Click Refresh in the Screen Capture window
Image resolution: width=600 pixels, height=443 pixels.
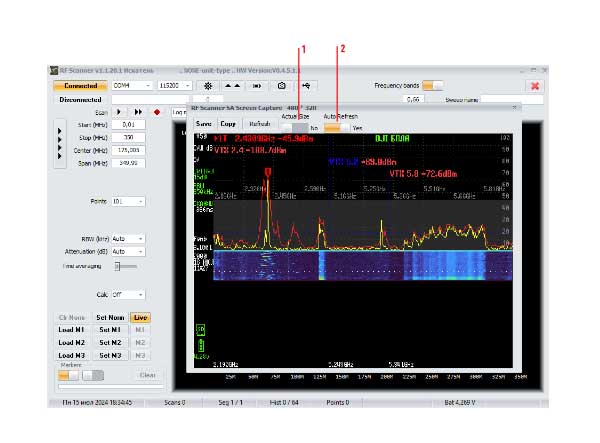[x=259, y=124]
